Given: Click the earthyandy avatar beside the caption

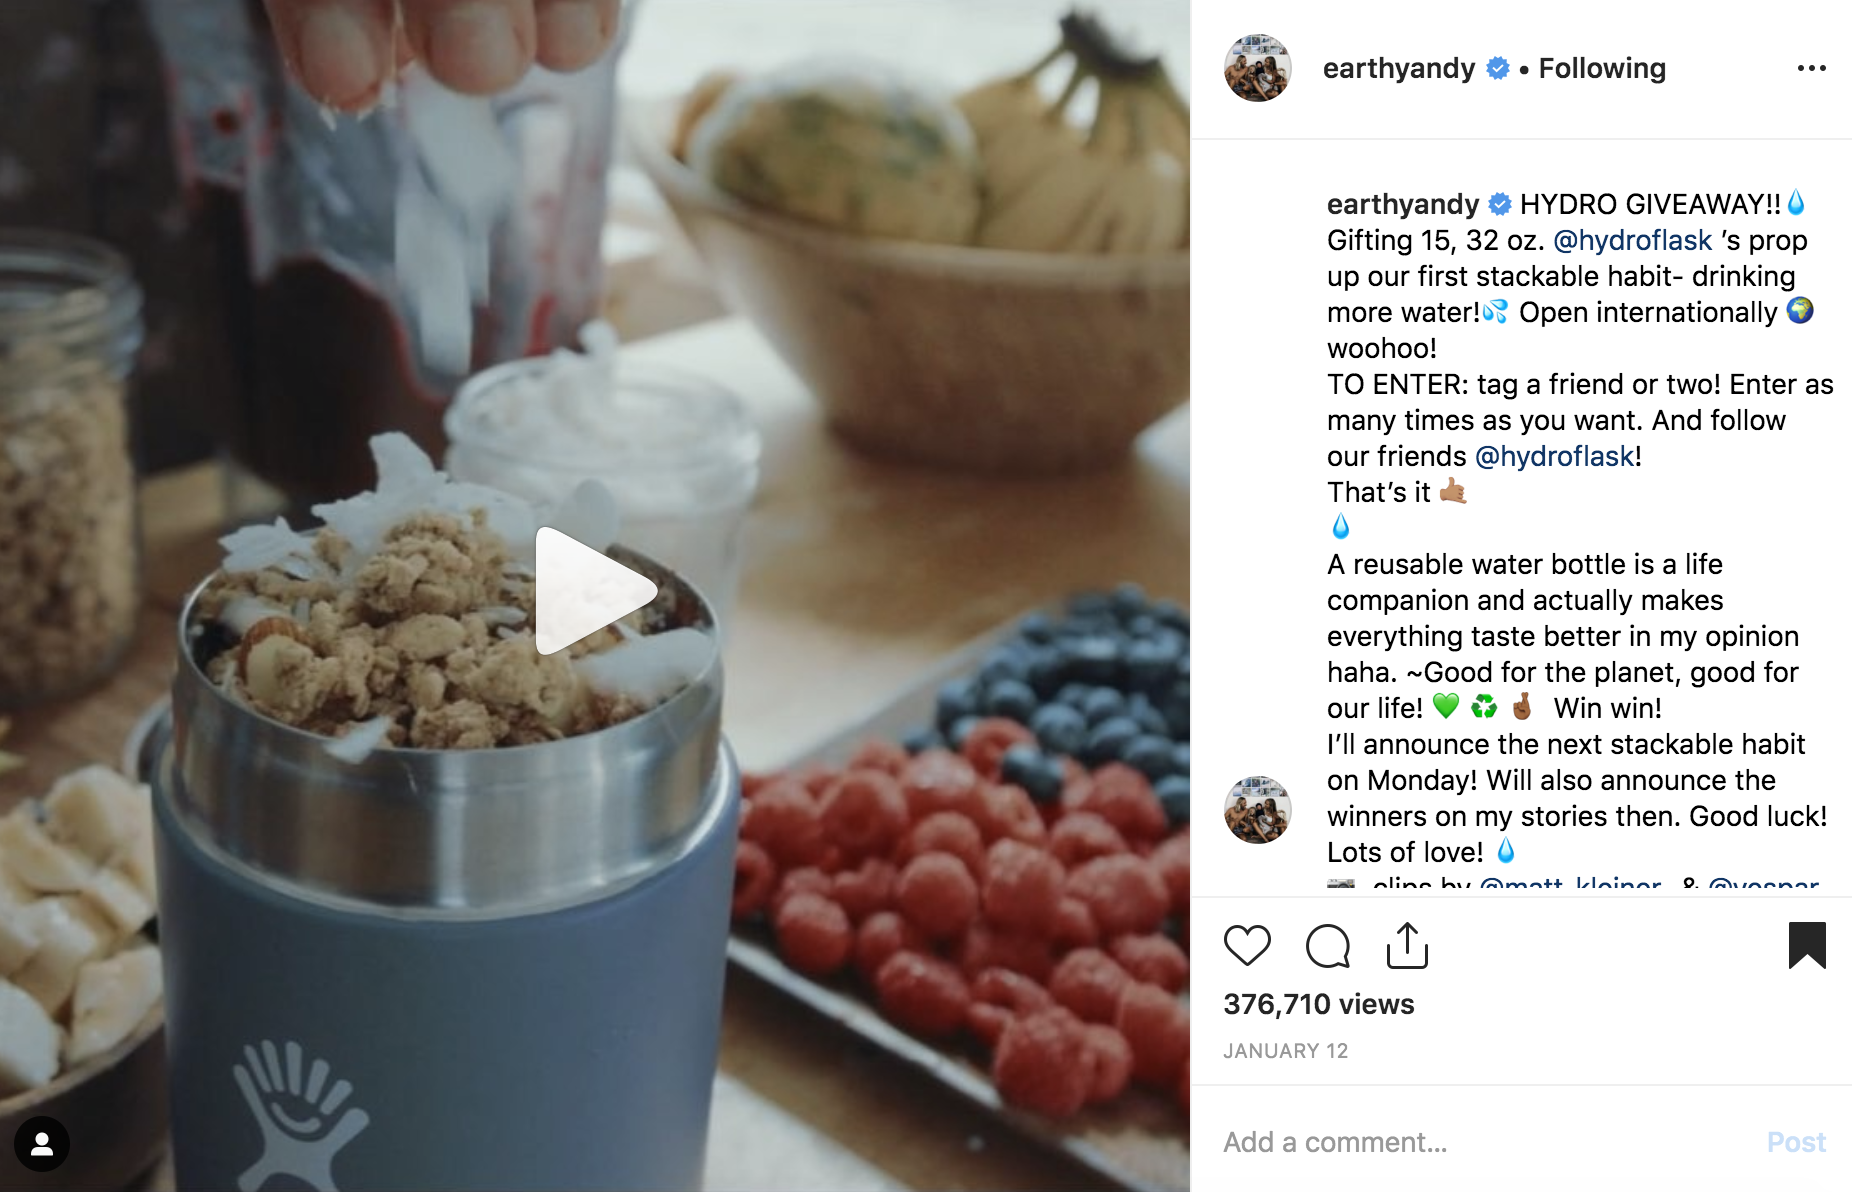Looking at the screenshot, I should click(1258, 810).
